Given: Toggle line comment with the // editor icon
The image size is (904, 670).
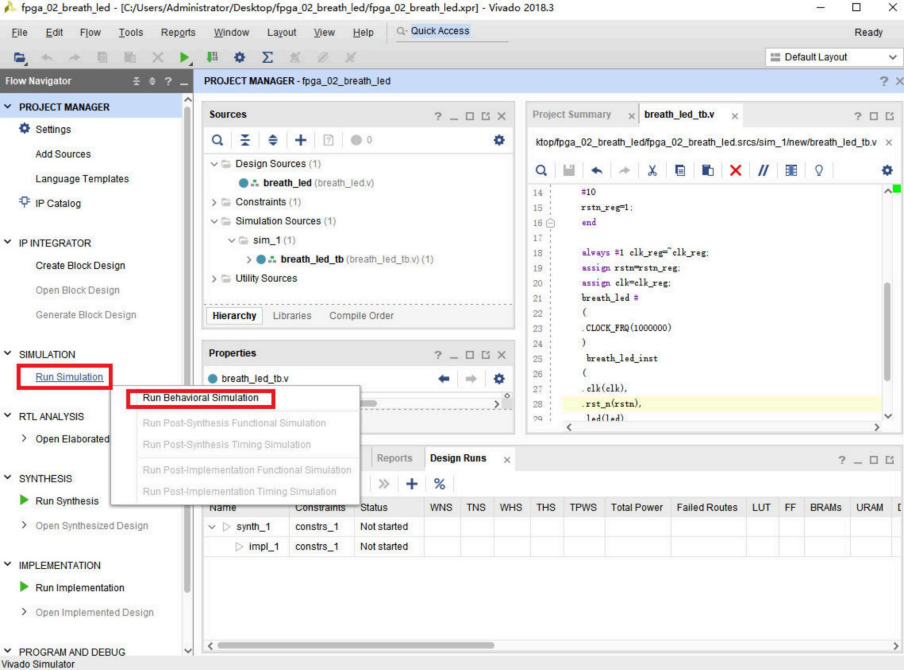Looking at the screenshot, I should (763, 170).
